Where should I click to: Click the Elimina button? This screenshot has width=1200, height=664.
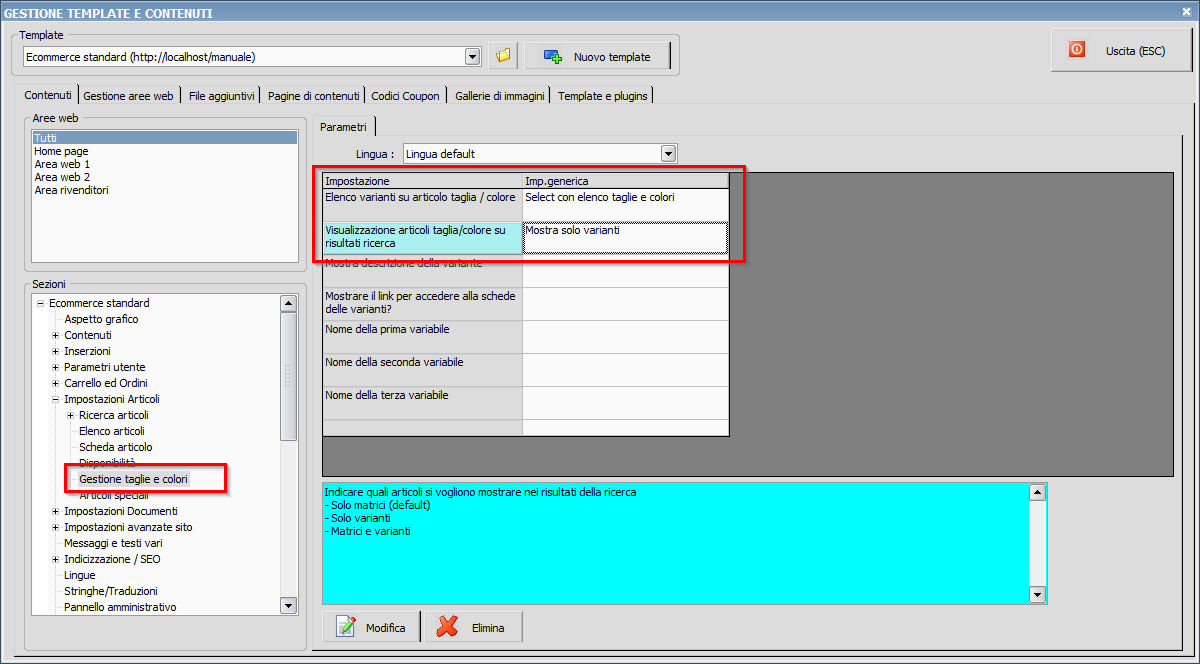pyautogui.click(x=474, y=628)
